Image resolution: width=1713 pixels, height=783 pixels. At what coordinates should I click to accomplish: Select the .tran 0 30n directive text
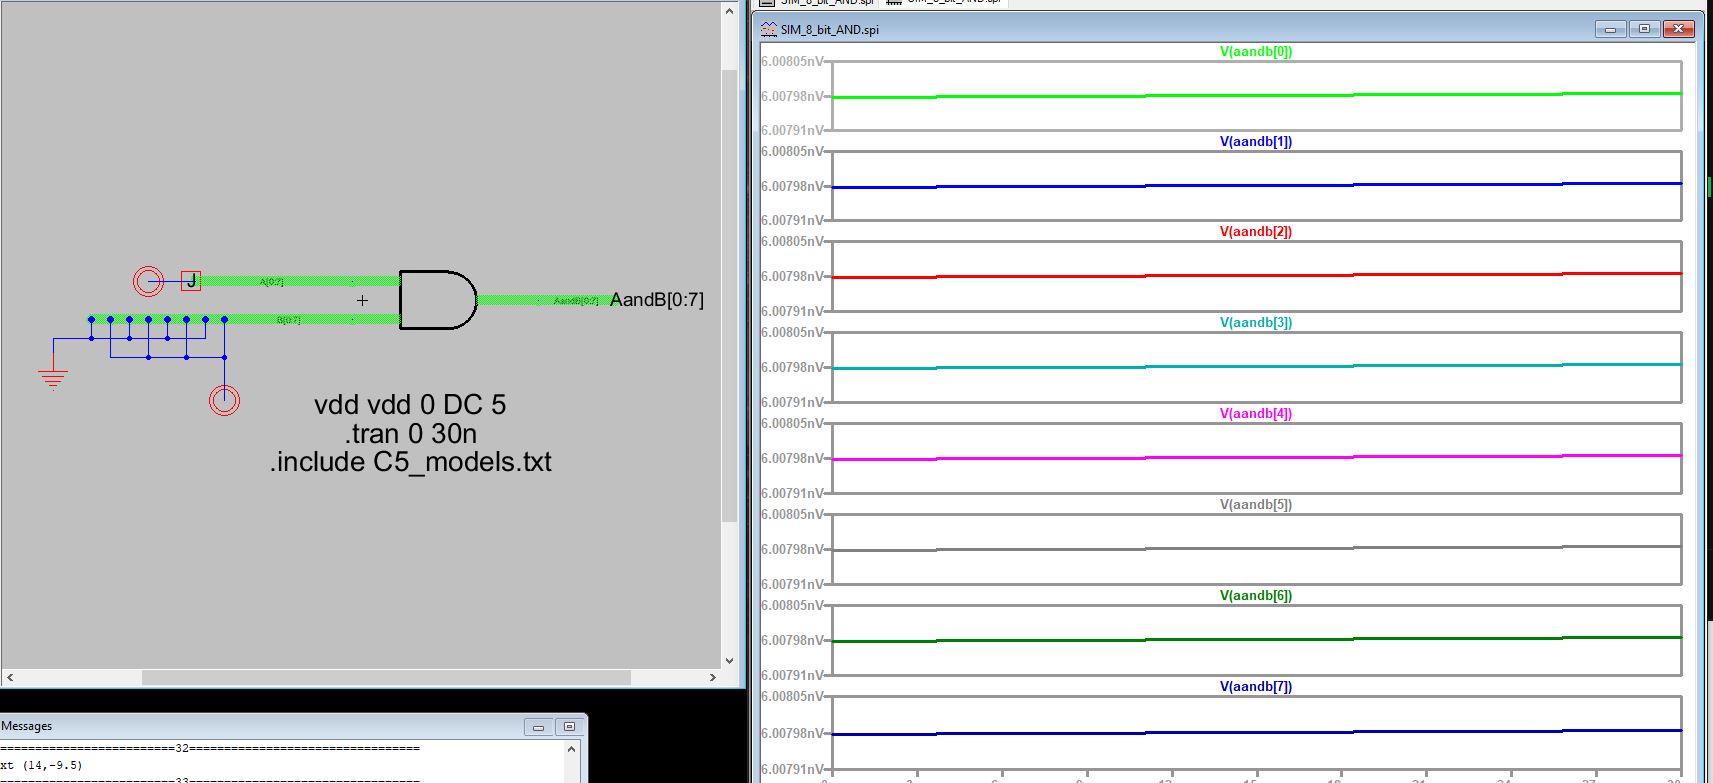point(411,433)
